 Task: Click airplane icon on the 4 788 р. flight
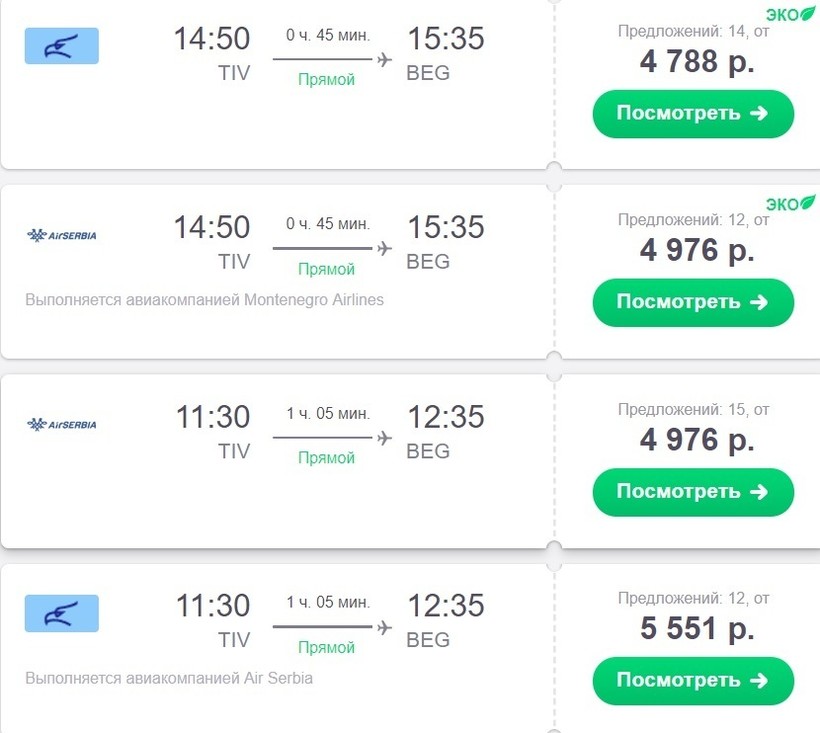(384, 59)
